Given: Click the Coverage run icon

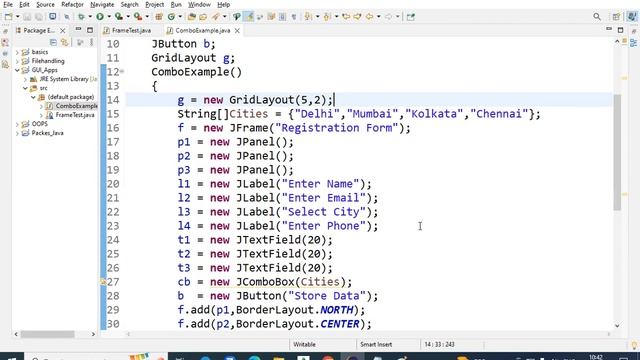Looking at the screenshot, I should (x=119, y=17).
